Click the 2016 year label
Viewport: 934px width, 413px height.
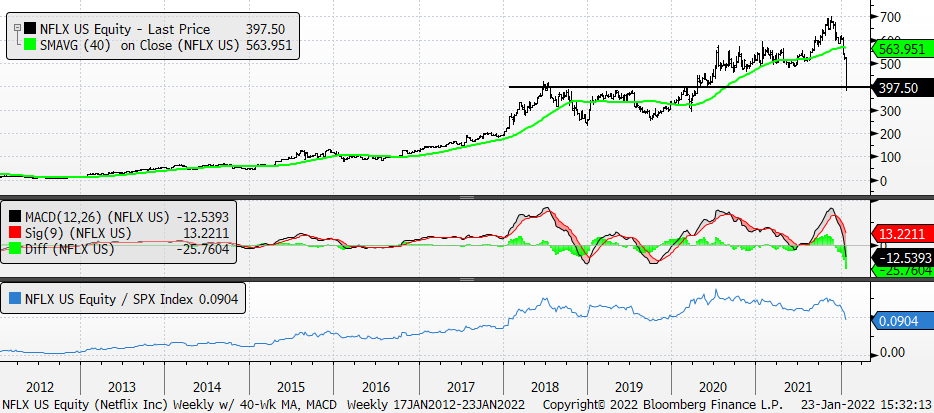point(375,386)
